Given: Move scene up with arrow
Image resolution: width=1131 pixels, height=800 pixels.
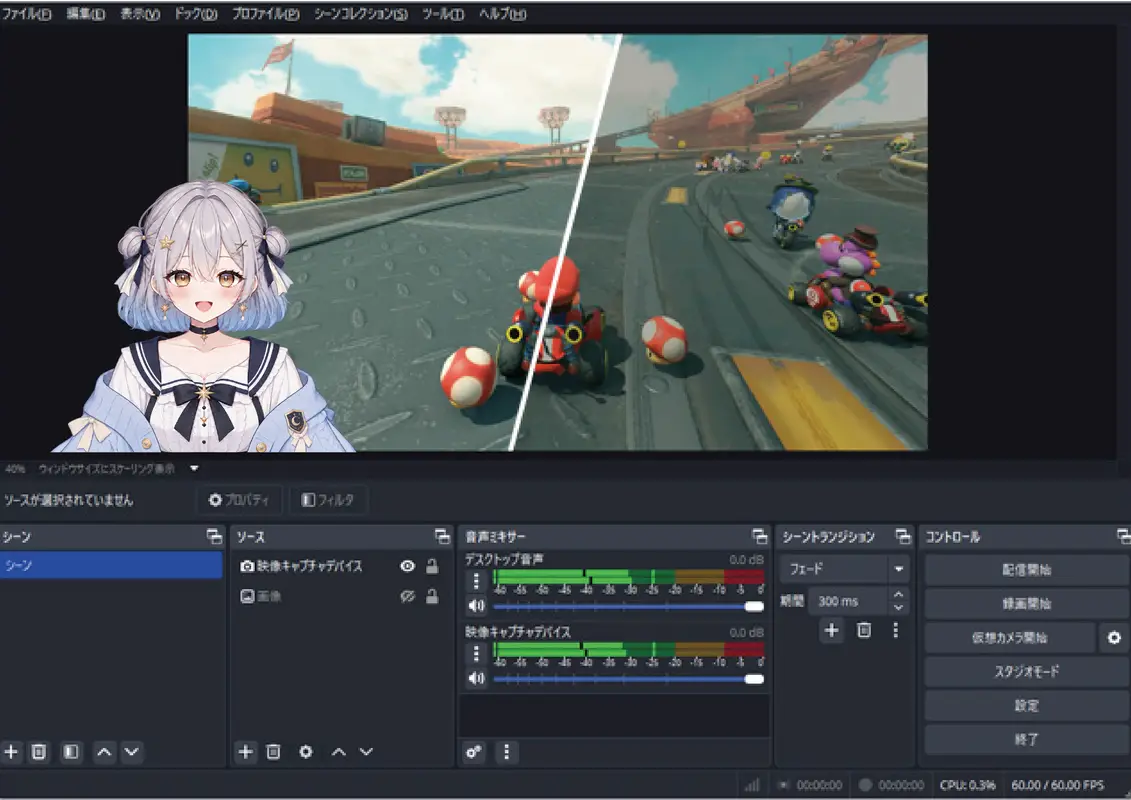Looking at the screenshot, I should (x=104, y=752).
